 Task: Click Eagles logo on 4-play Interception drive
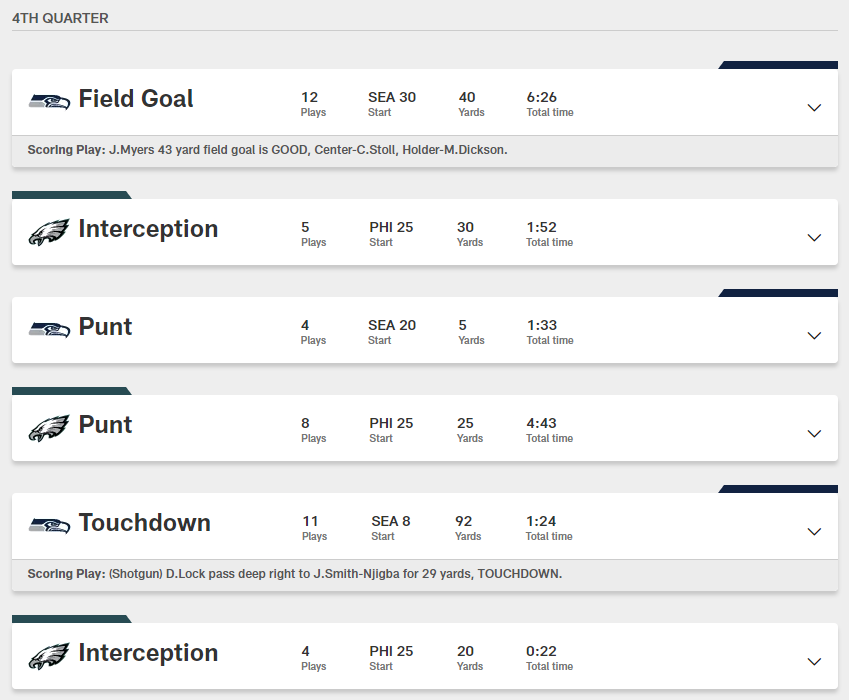[49, 655]
